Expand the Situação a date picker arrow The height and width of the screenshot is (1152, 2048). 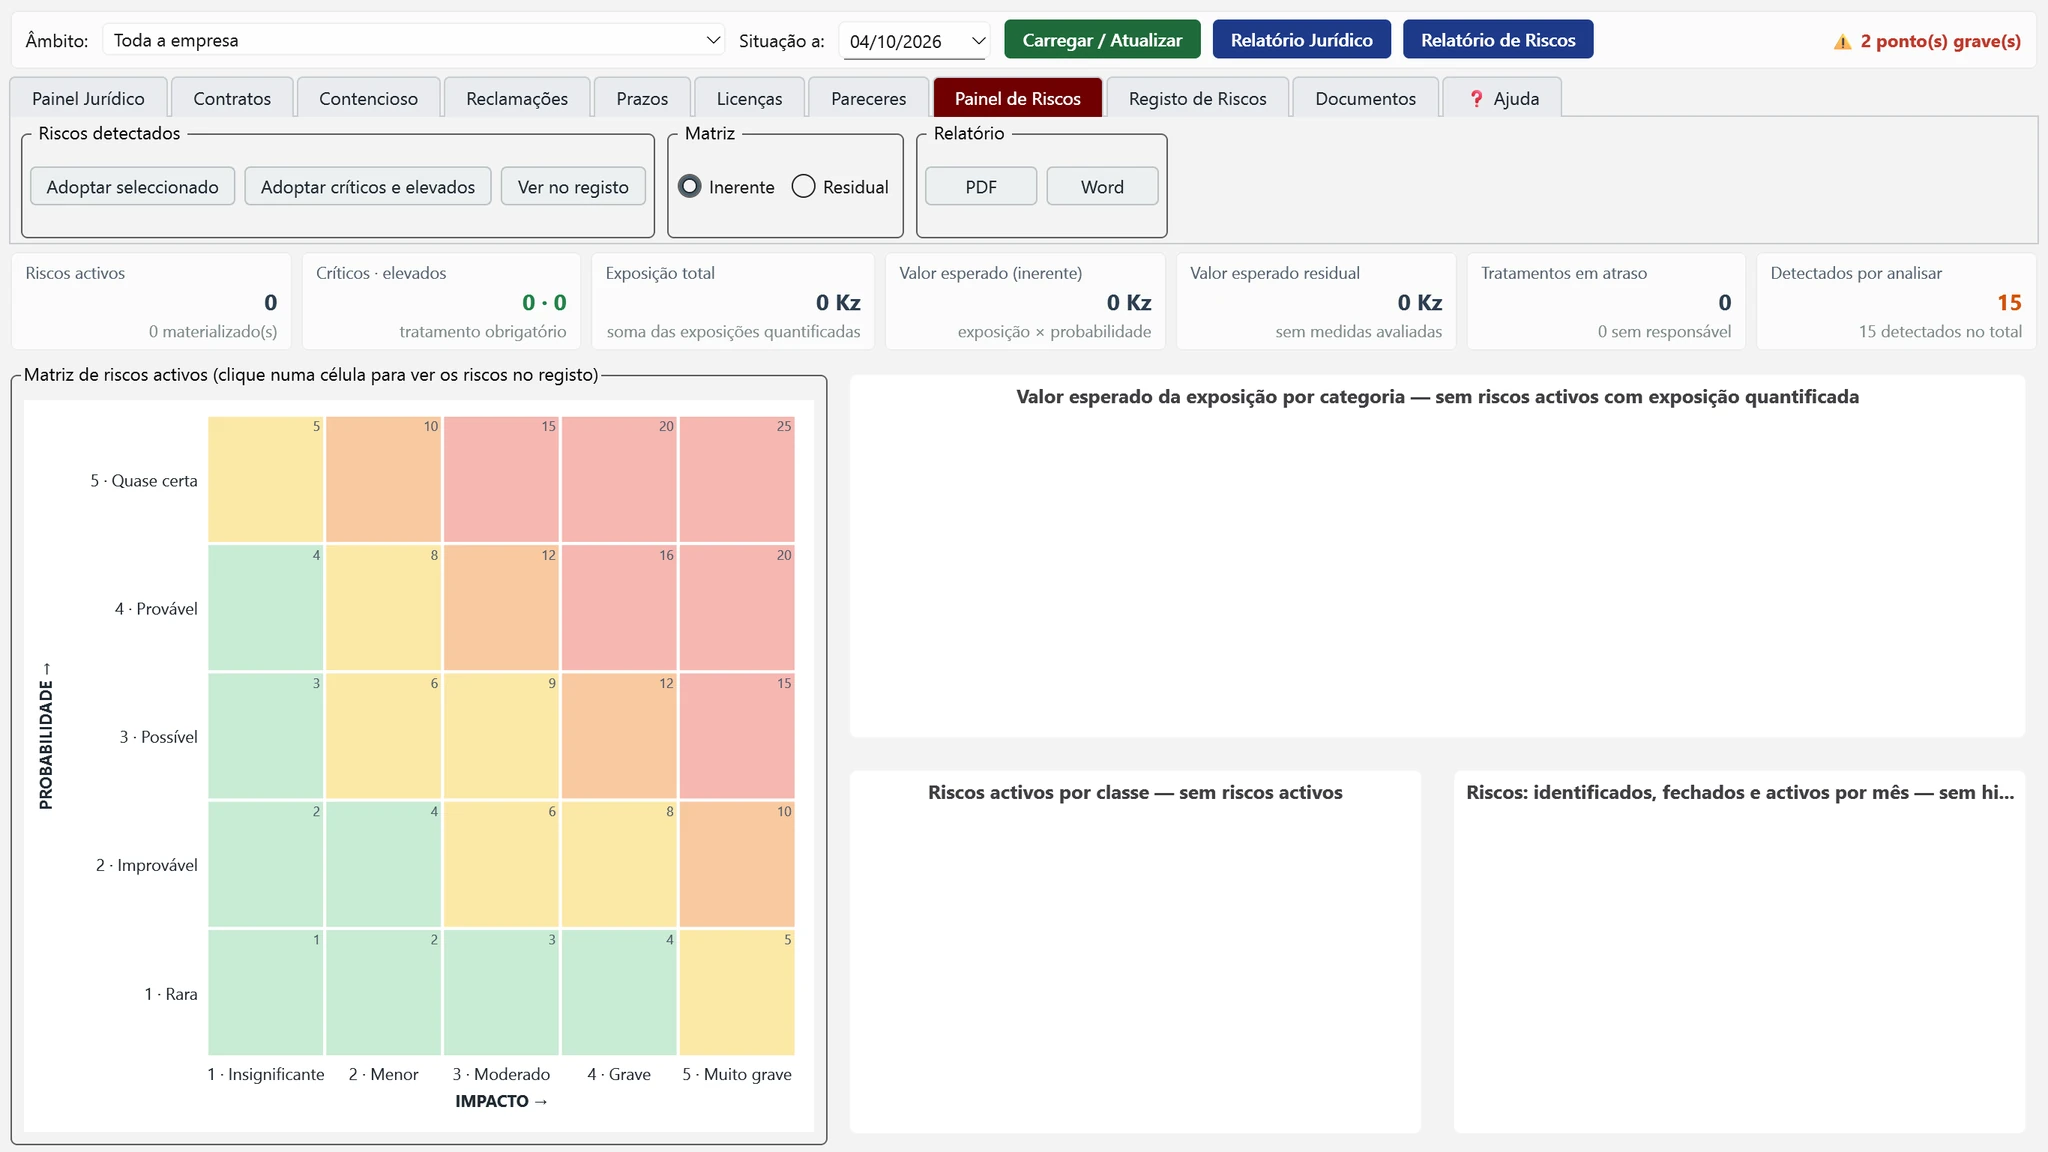(x=978, y=41)
